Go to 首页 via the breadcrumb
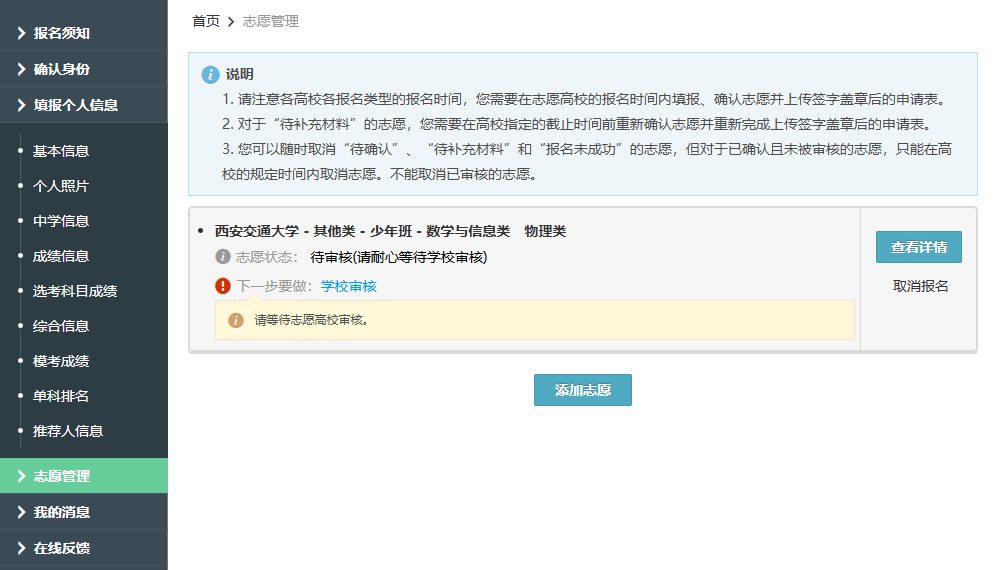998x570 pixels. pos(206,21)
